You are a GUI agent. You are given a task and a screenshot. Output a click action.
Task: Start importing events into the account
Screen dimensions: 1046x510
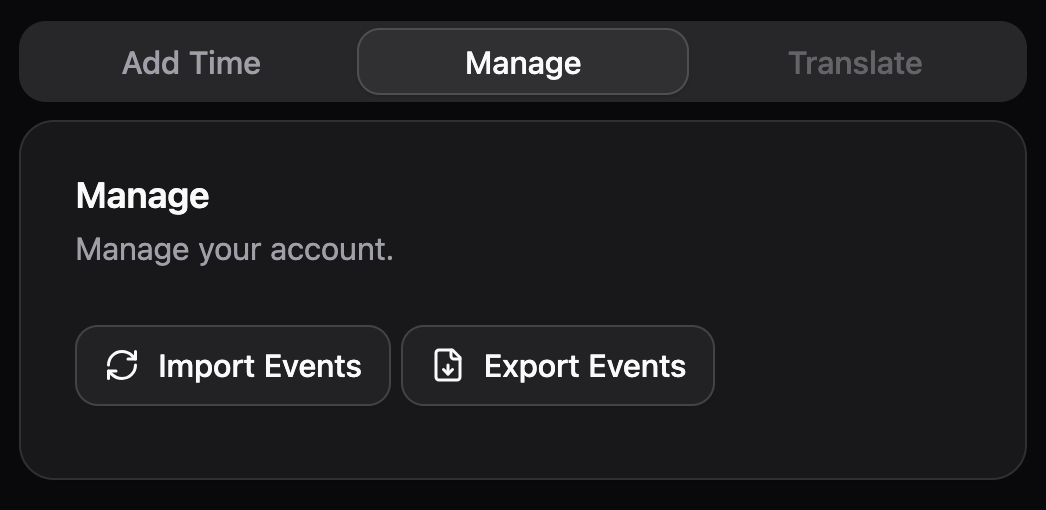pos(233,365)
